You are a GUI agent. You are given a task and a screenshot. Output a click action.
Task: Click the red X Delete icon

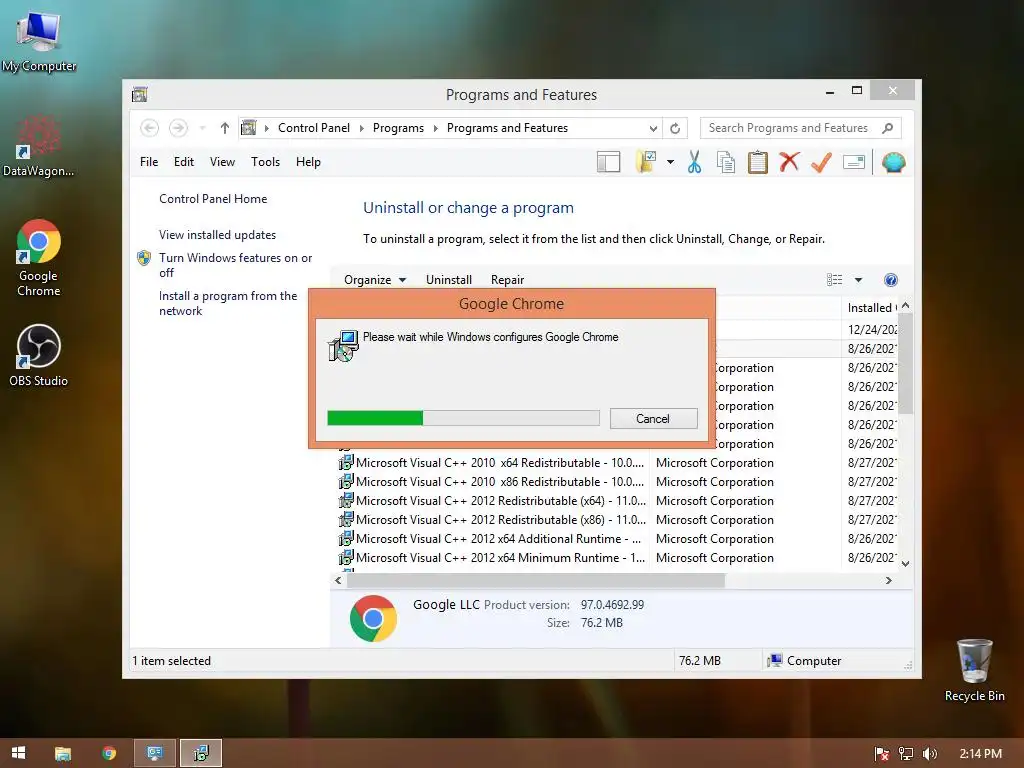click(789, 162)
